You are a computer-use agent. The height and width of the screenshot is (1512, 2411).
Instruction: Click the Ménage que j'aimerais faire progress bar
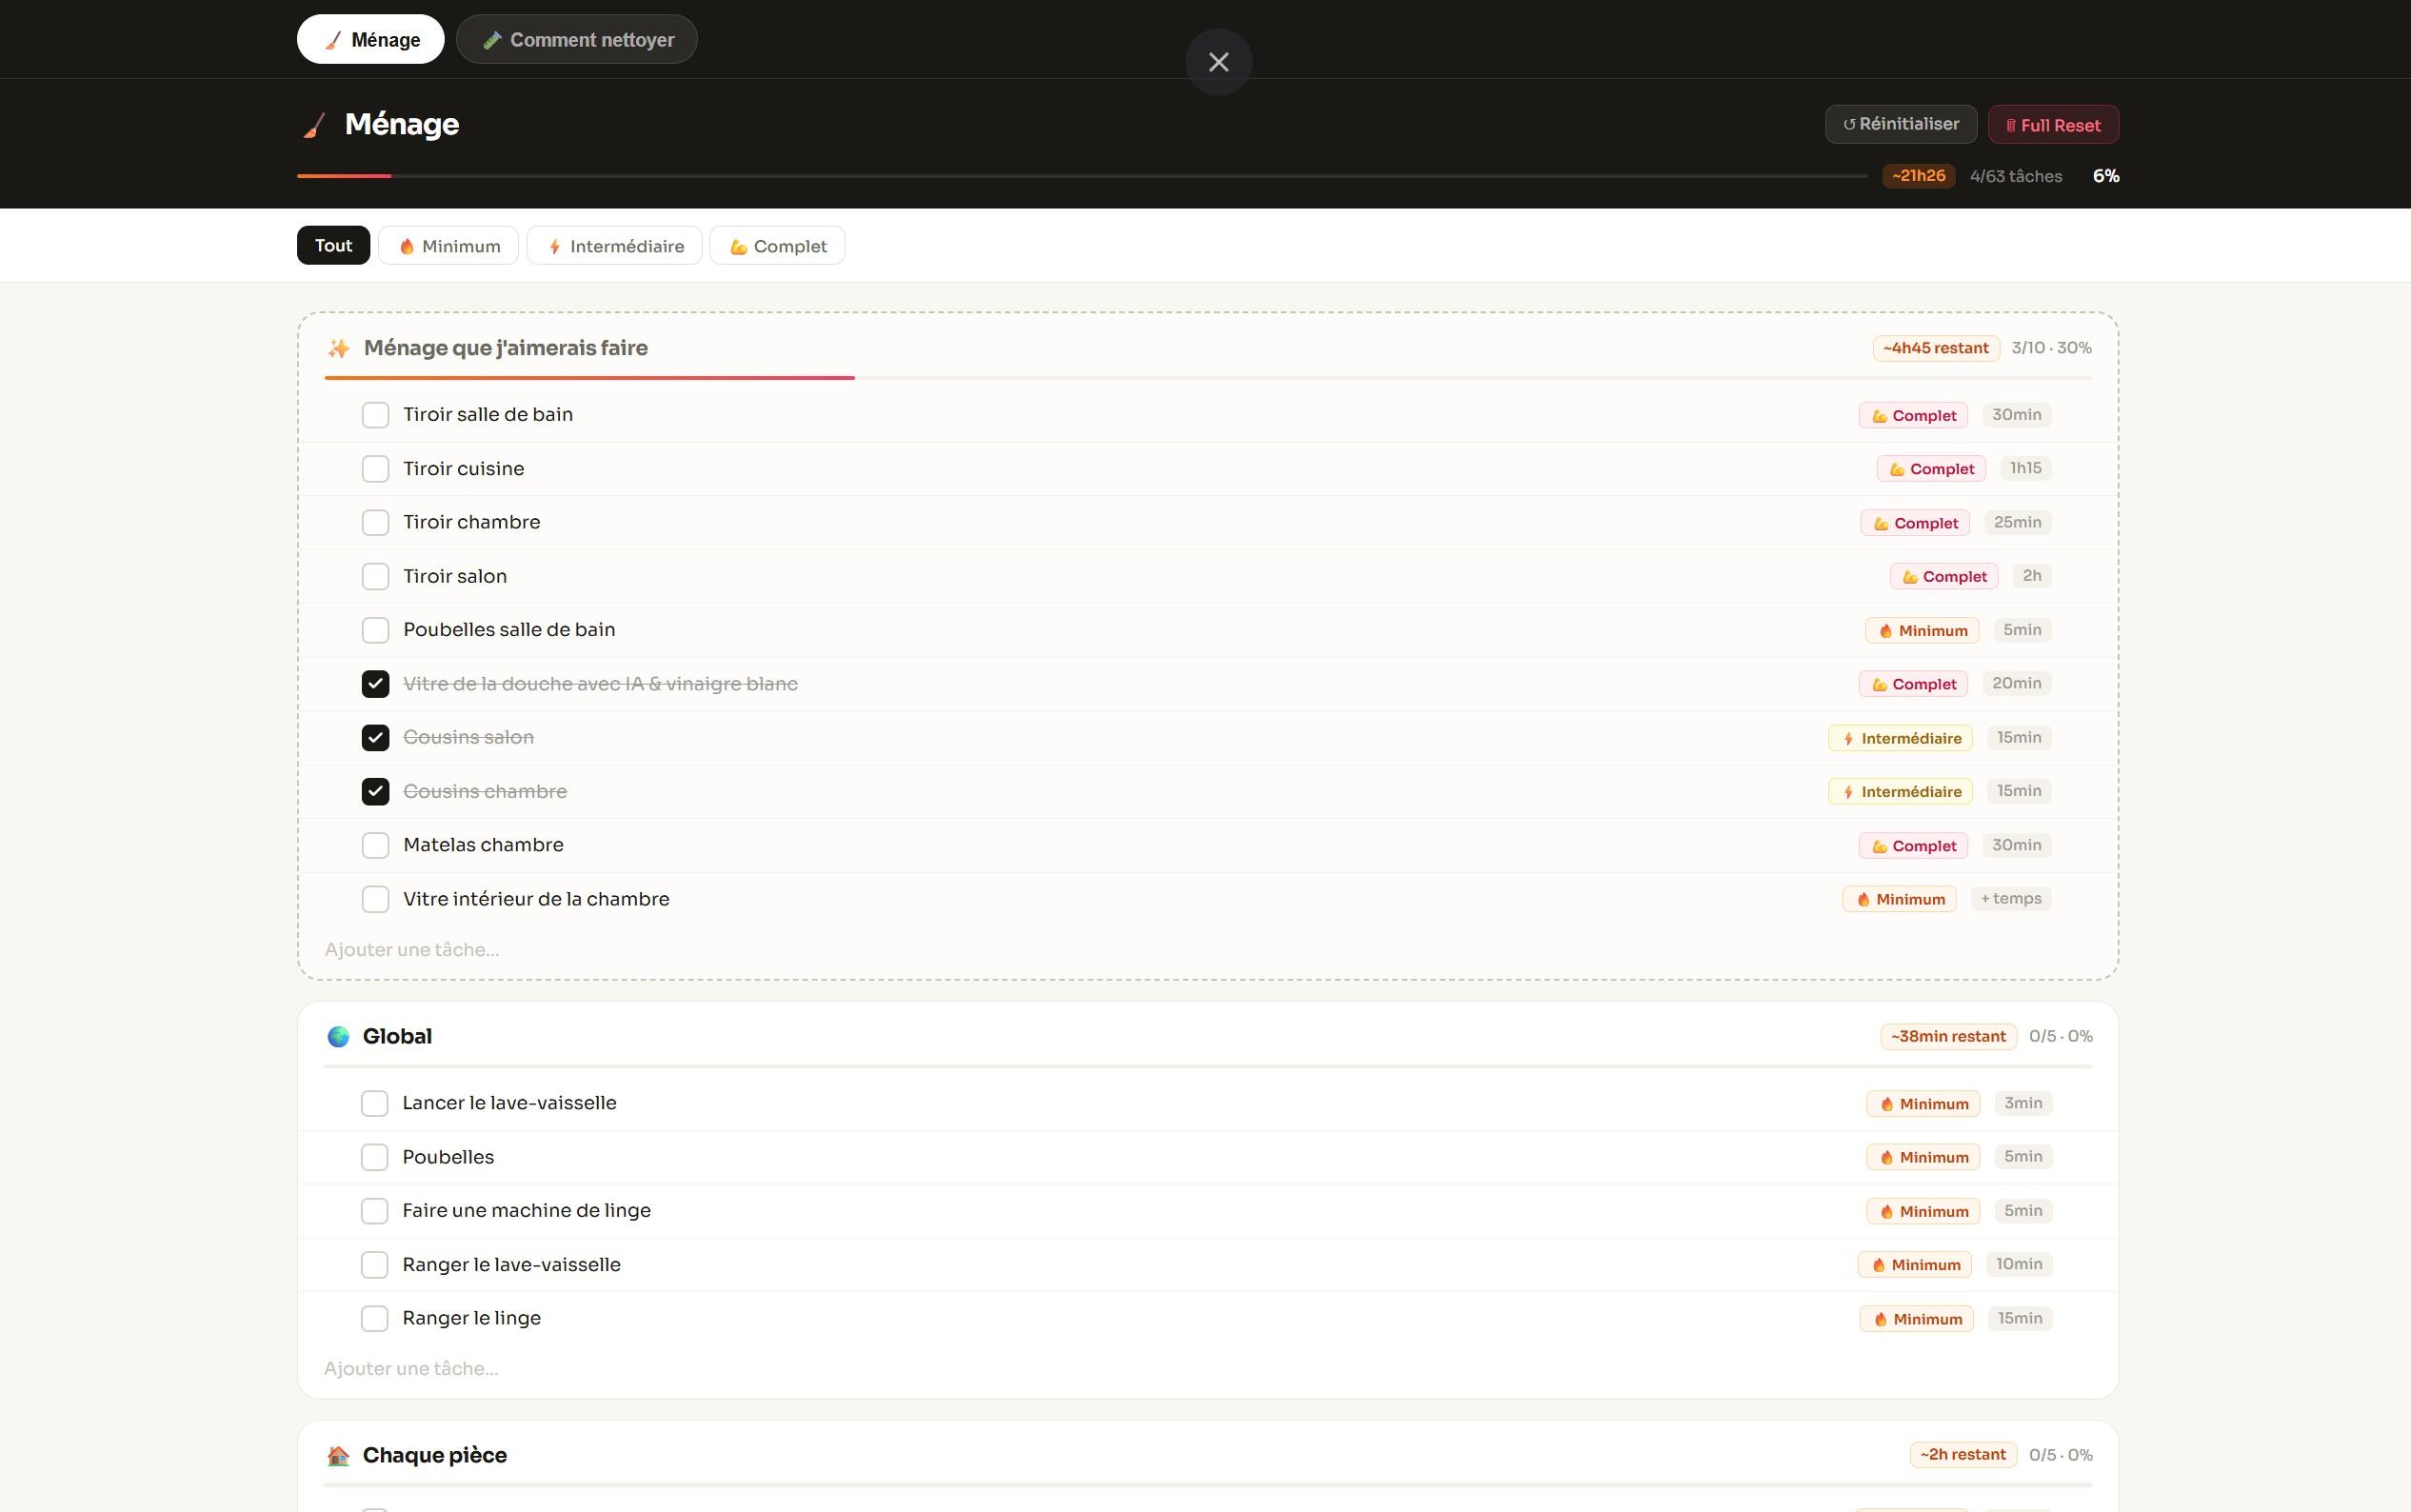1208,378
